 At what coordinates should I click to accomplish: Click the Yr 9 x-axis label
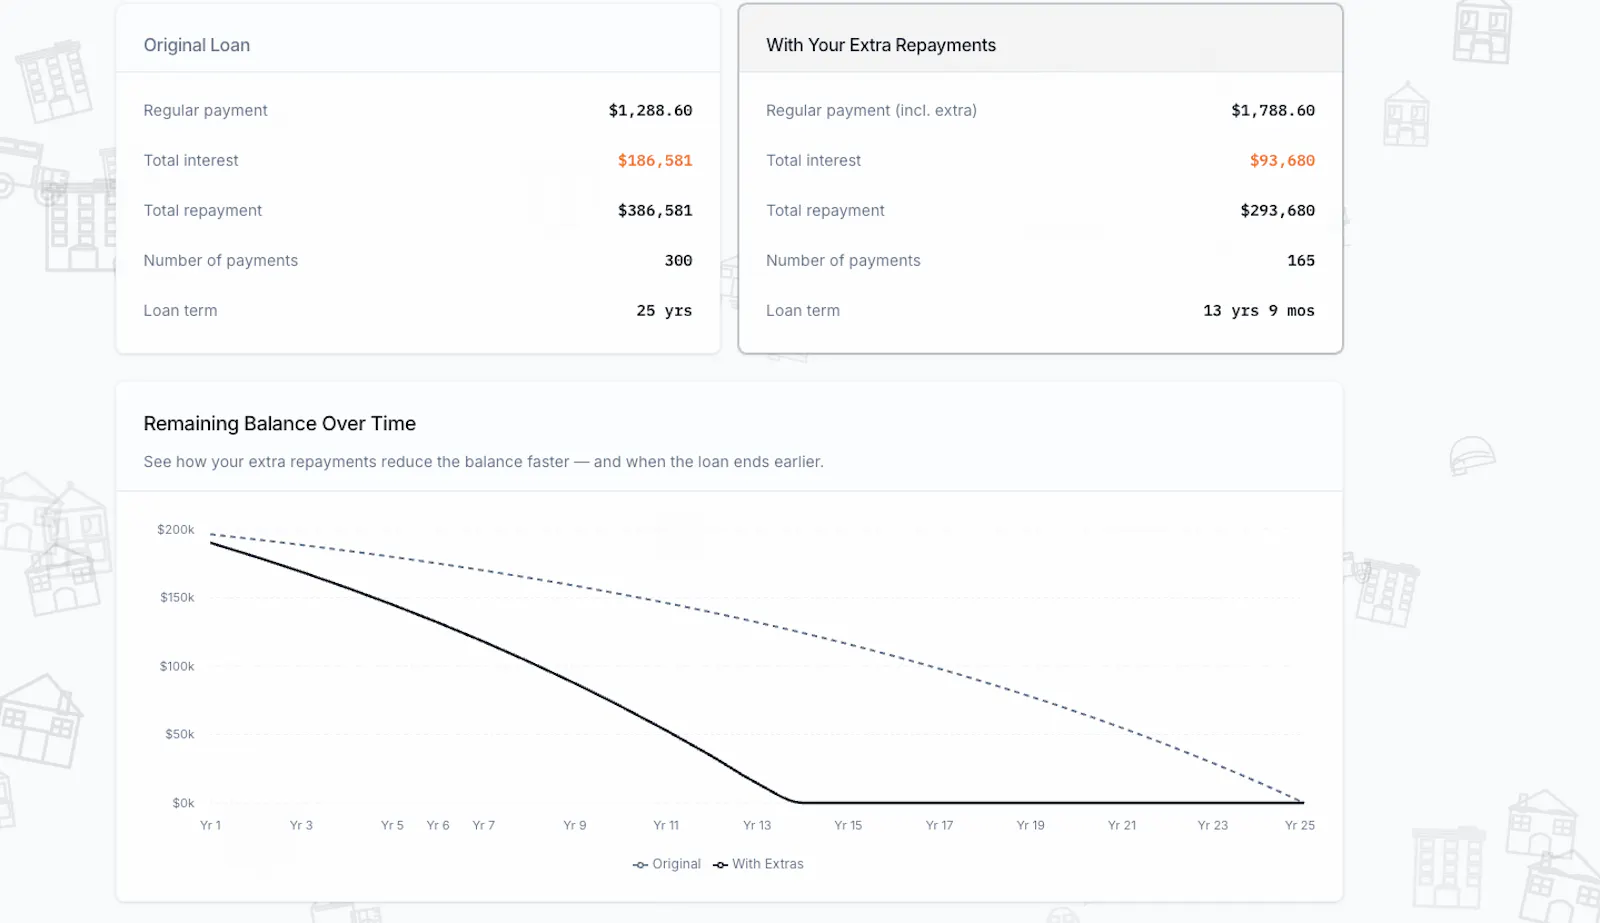(574, 825)
